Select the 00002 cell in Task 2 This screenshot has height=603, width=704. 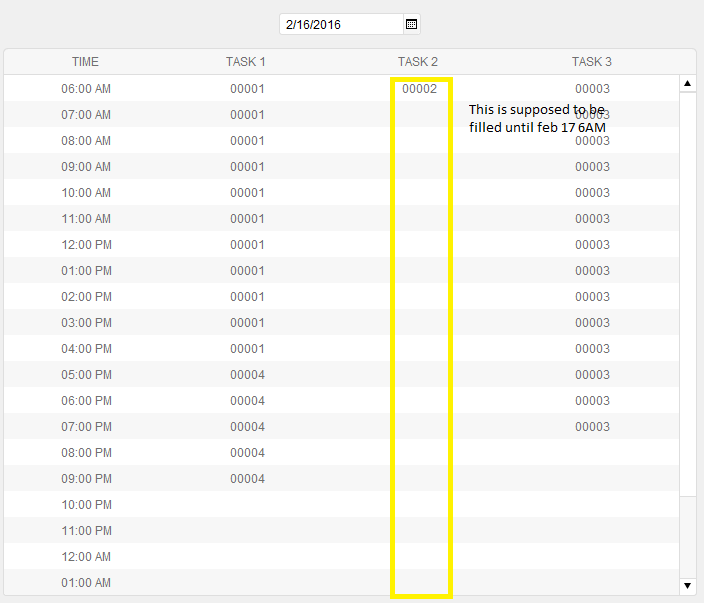click(420, 89)
